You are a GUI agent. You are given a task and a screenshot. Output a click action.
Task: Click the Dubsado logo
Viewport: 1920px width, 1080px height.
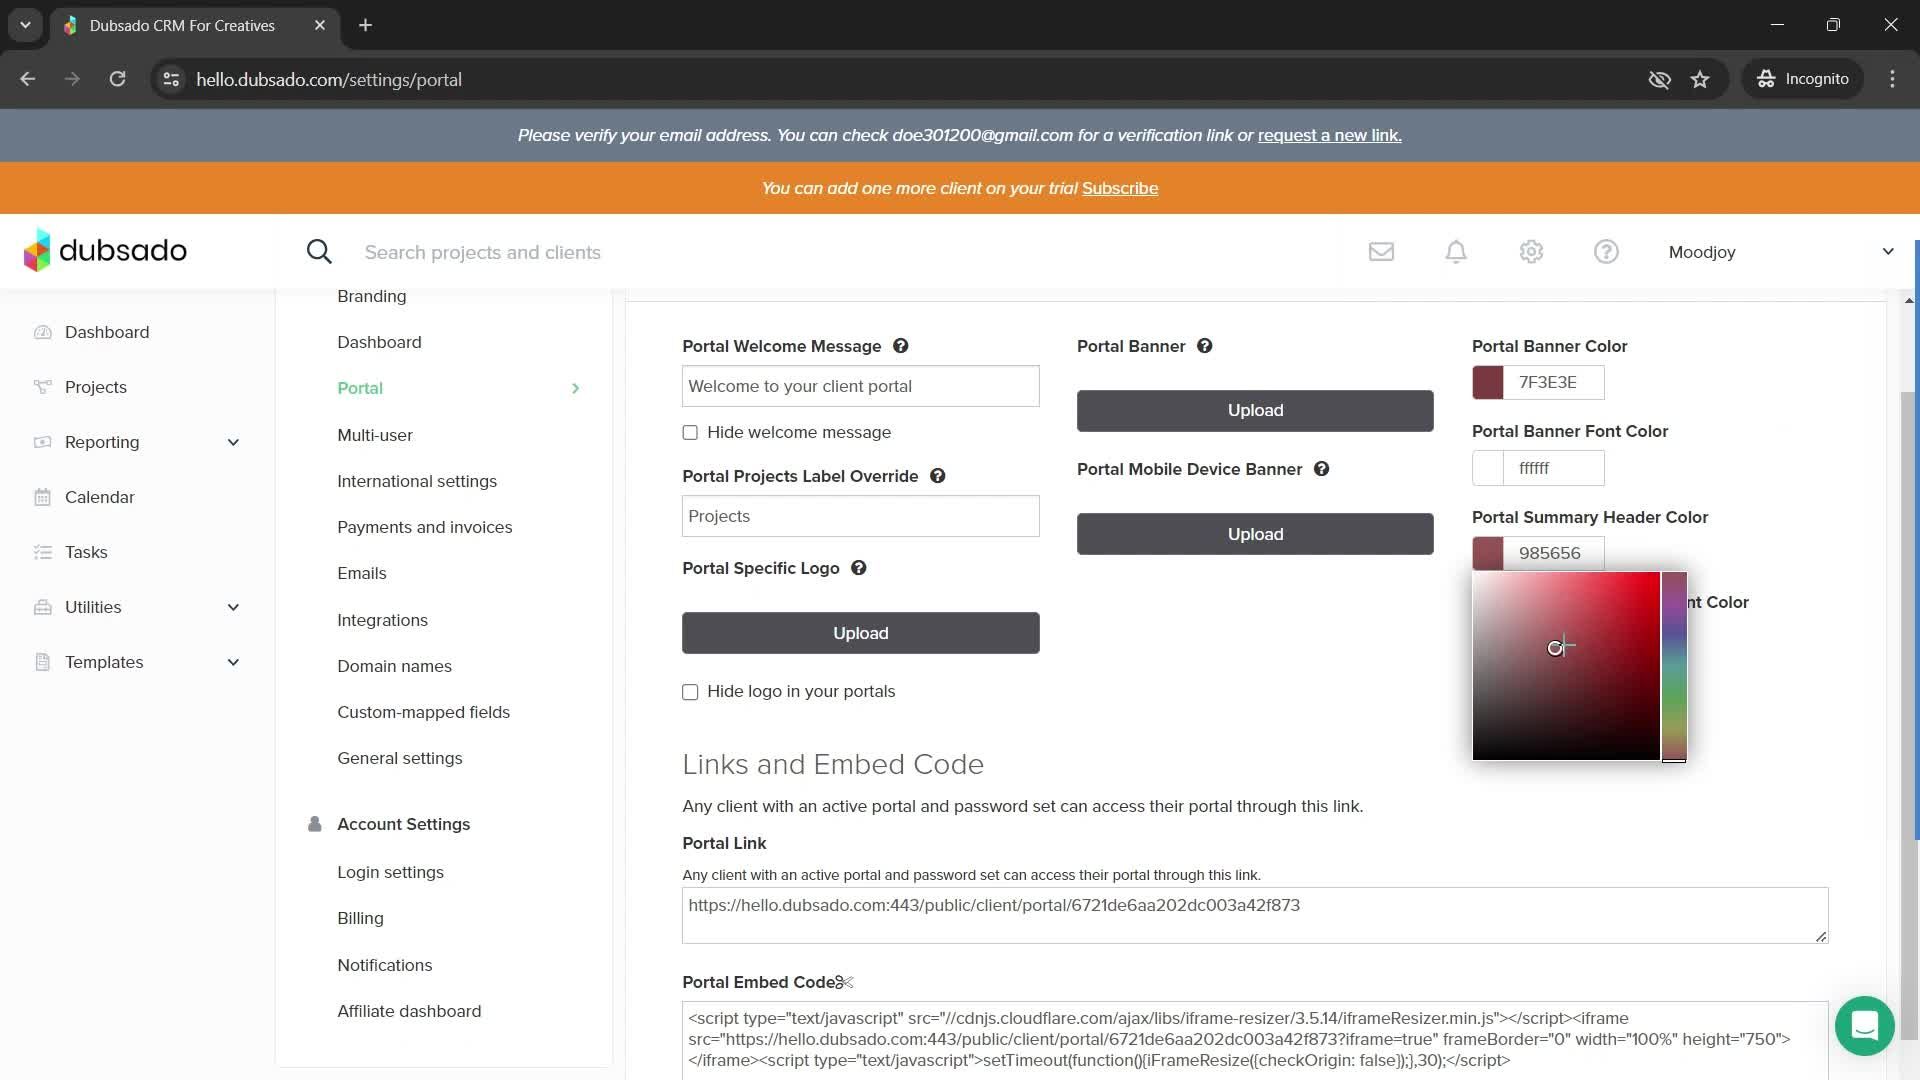click(x=105, y=250)
